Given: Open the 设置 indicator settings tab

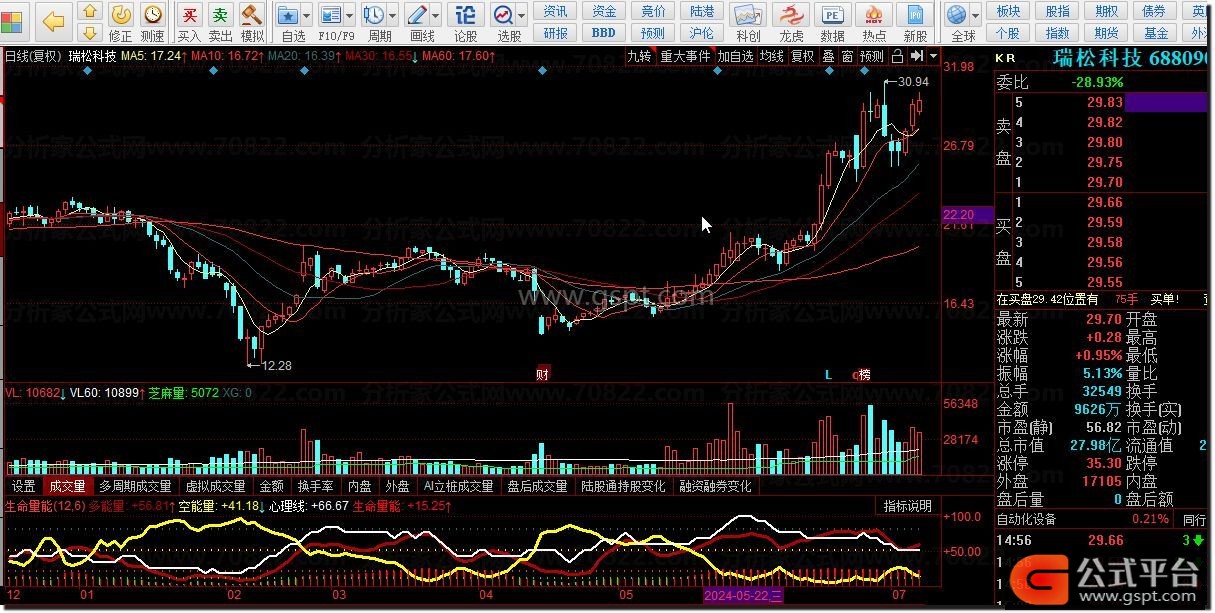Looking at the screenshot, I should (x=24, y=486).
